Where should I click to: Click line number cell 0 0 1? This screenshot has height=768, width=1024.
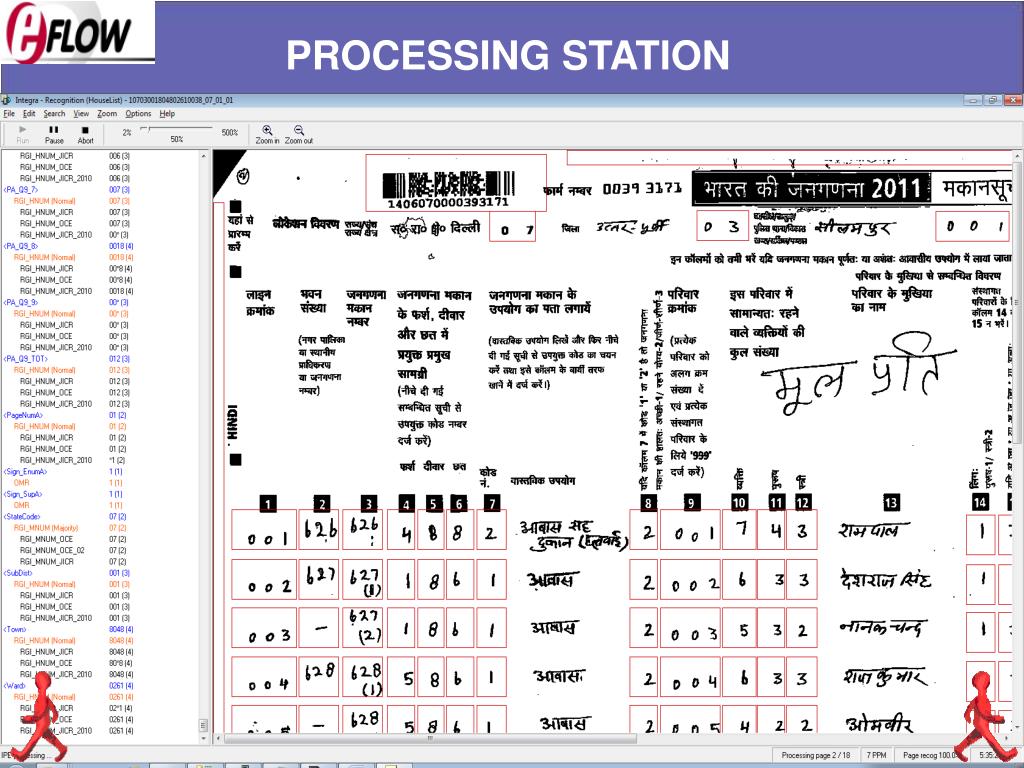click(x=264, y=530)
